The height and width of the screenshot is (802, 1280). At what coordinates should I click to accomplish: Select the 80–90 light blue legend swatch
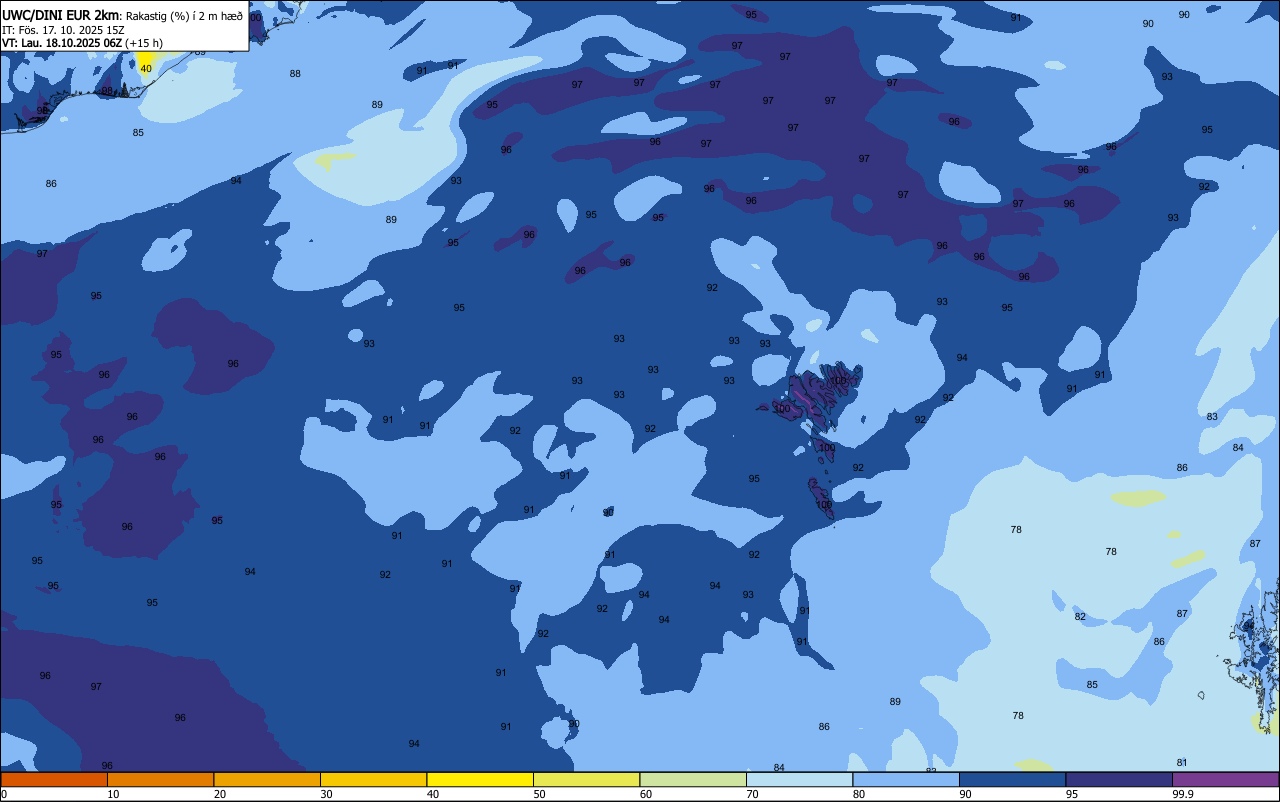coord(906,779)
